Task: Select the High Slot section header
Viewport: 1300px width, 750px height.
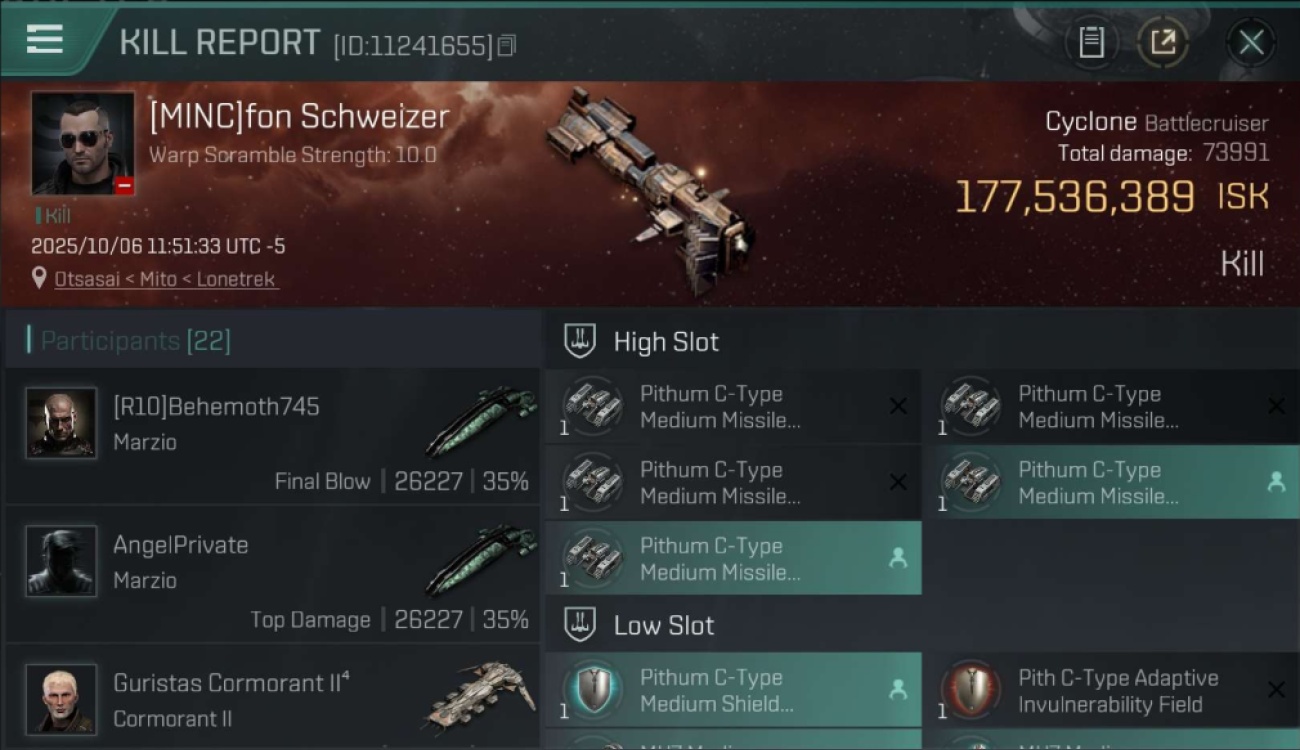Action: pyautogui.click(x=666, y=342)
